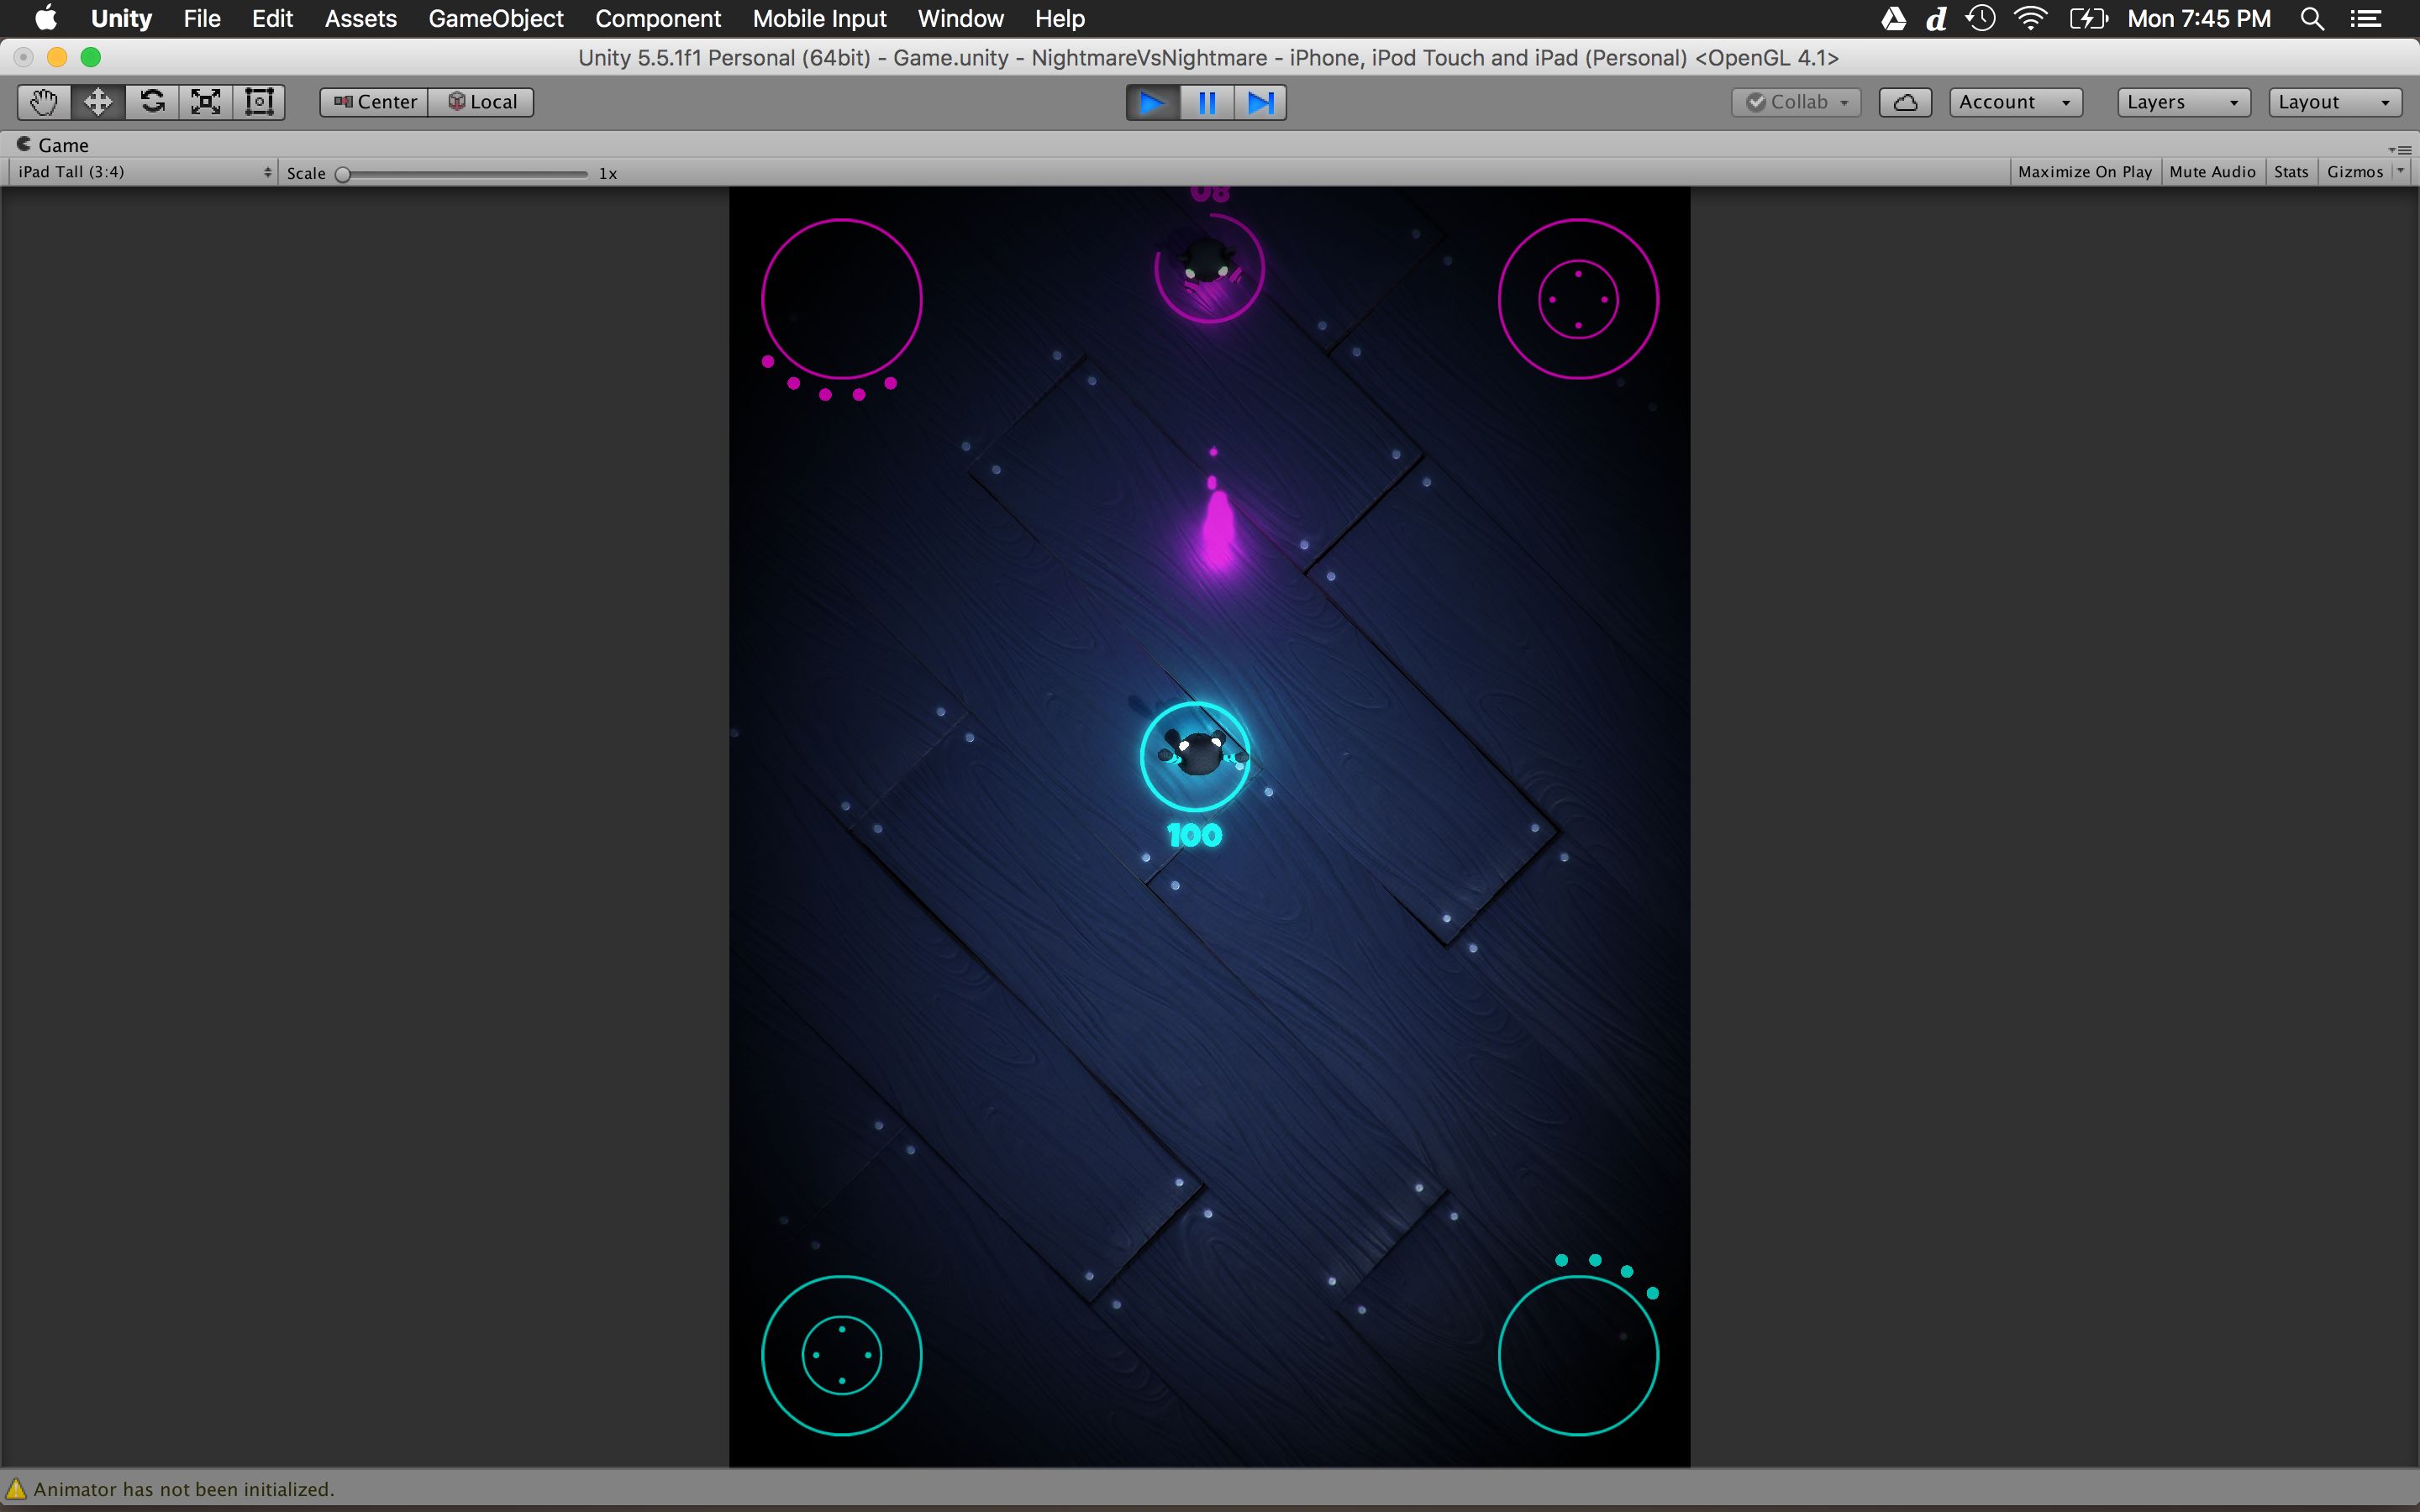The height and width of the screenshot is (1512, 2420).
Task: Open the iPad Tall aspect dropdown
Action: [144, 172]
